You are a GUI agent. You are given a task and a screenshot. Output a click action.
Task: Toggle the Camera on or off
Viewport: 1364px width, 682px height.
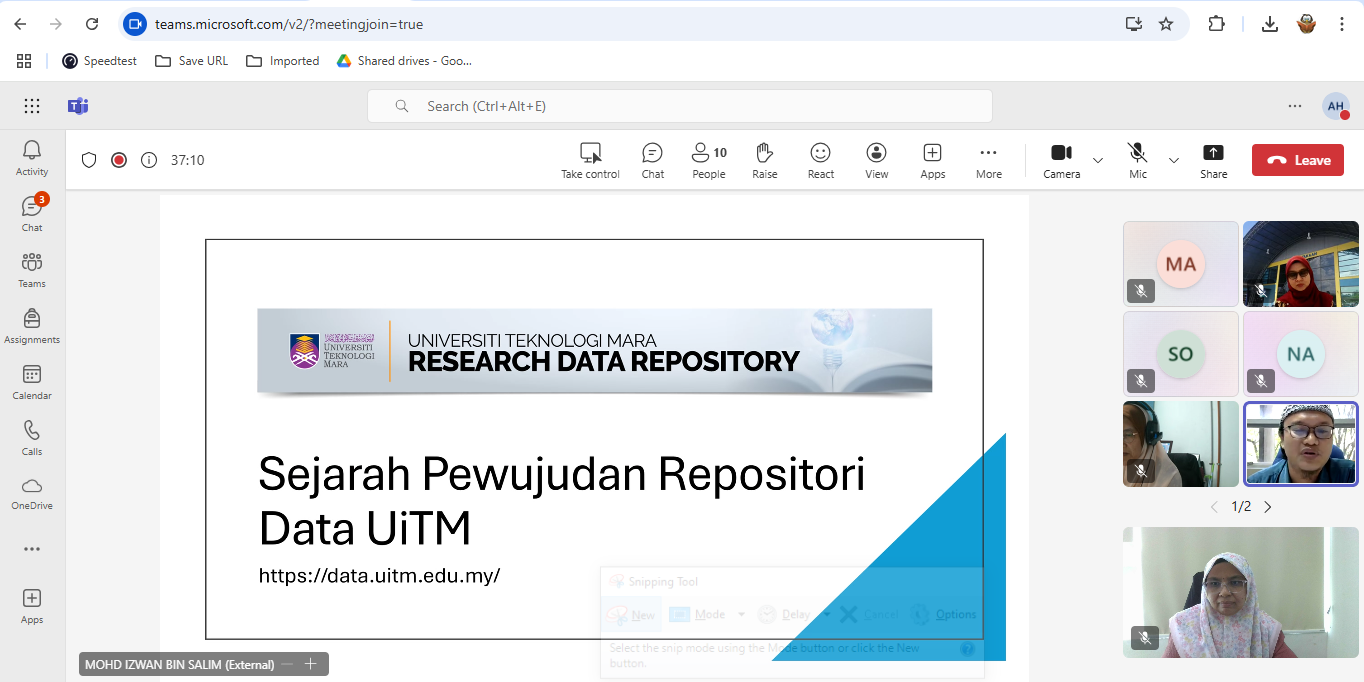[x=1061, y=160]
